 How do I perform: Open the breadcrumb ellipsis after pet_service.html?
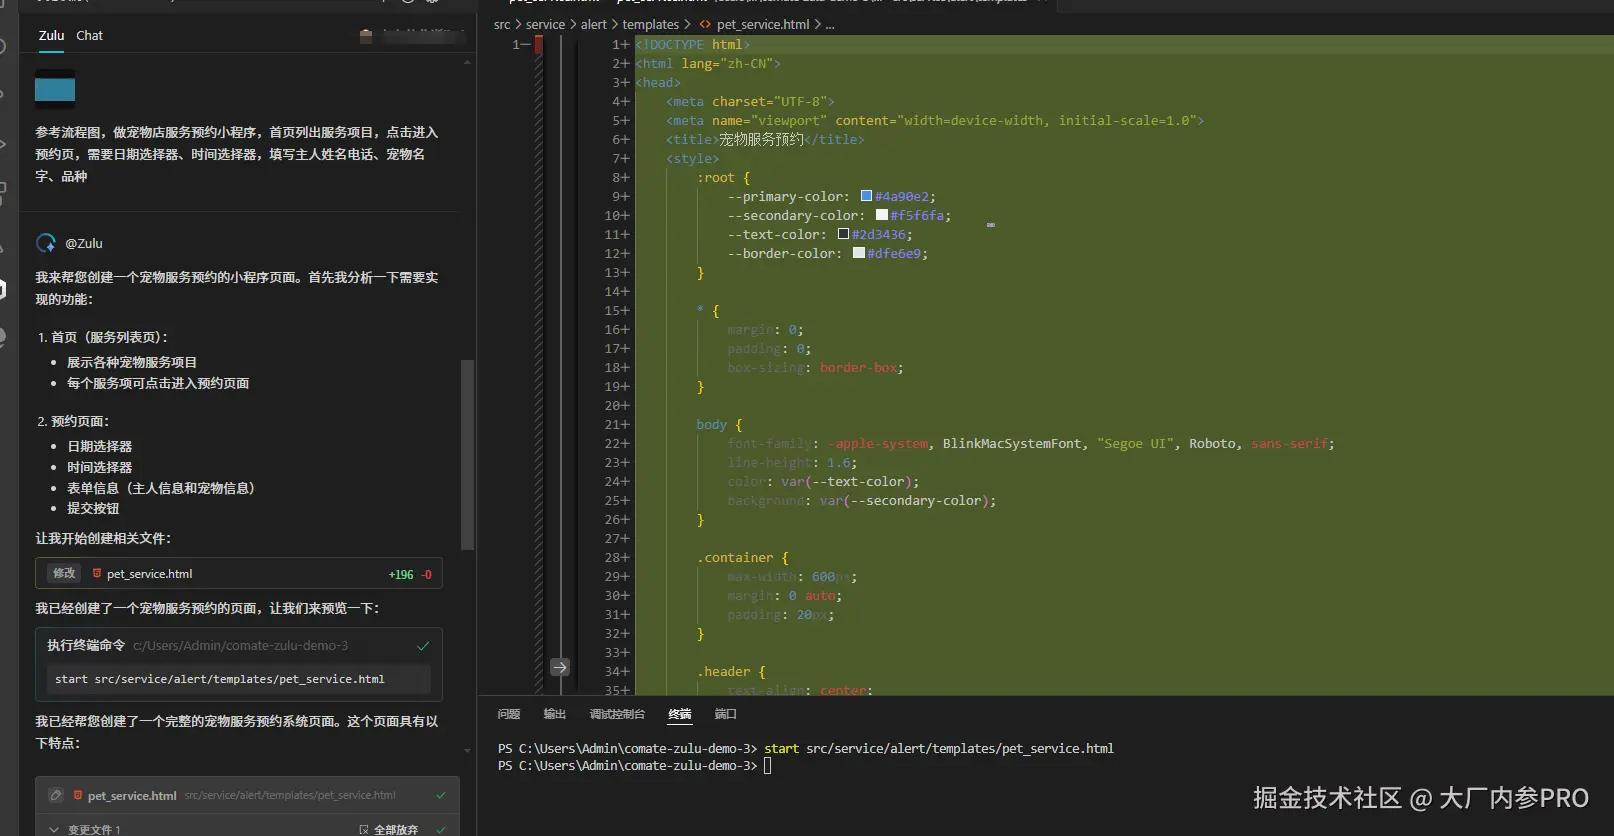pyautogui.click(x=830, y=24)
